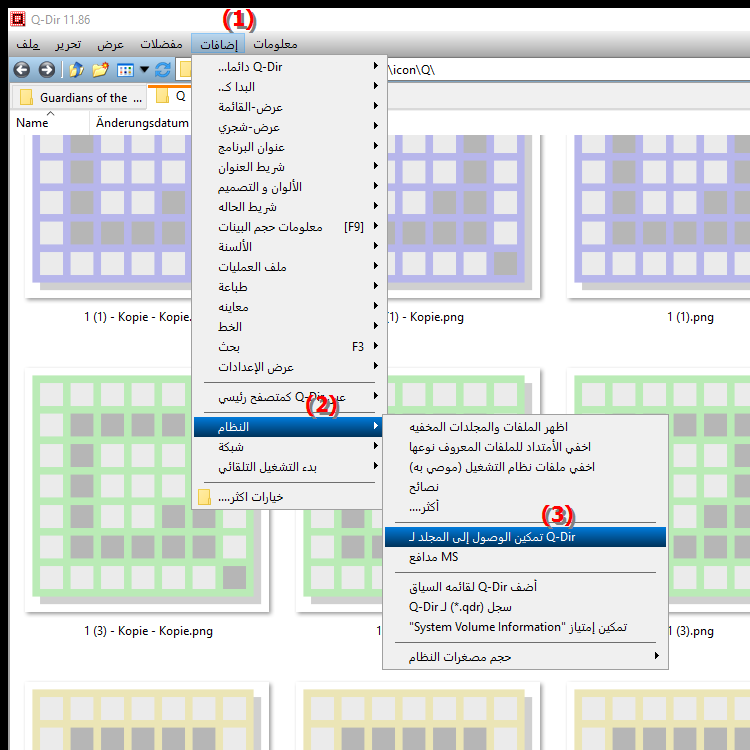Open the ملف العمليات submenu

(289, 267)
